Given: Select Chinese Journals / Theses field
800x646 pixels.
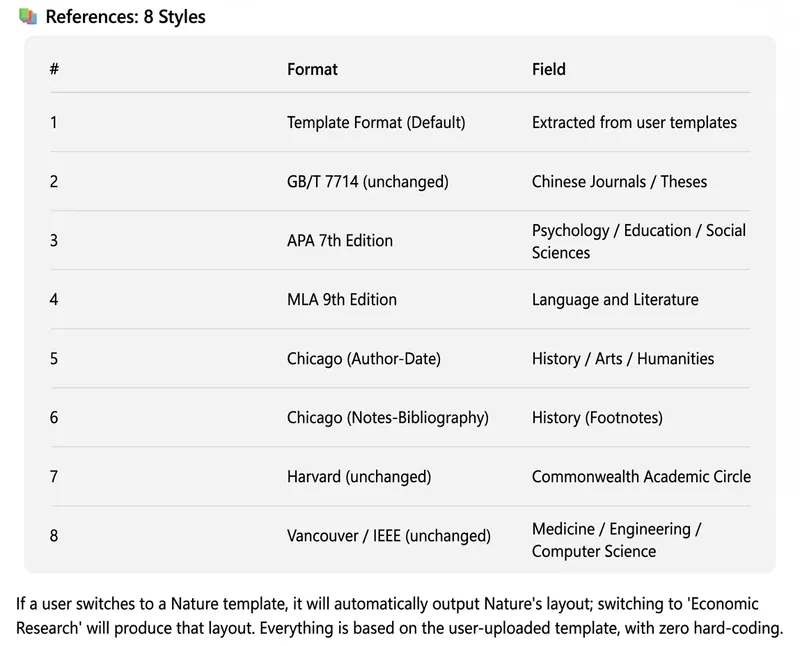Looking at the screenshot, I should pyautogui.click(x=619, y=182).
